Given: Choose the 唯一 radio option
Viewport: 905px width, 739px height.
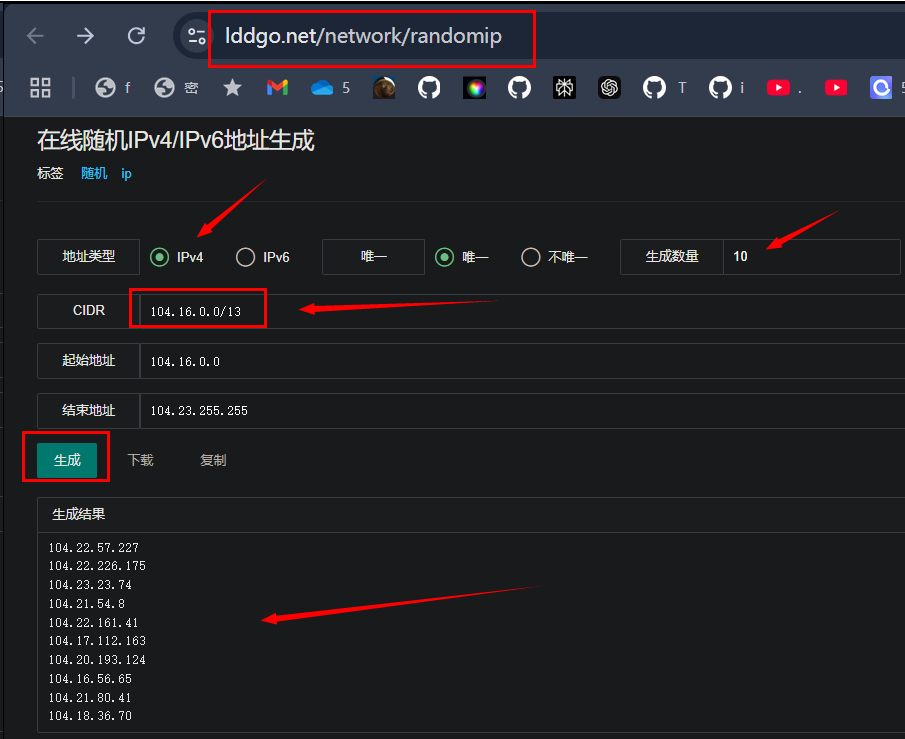Looking at the screenshot, I should 444,257.
